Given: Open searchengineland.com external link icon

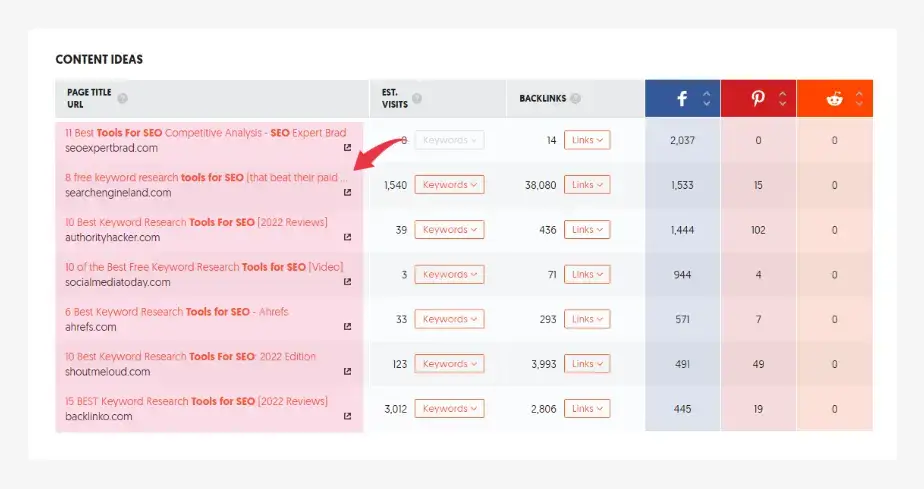Looking at the screenshot, I should 347,193.
